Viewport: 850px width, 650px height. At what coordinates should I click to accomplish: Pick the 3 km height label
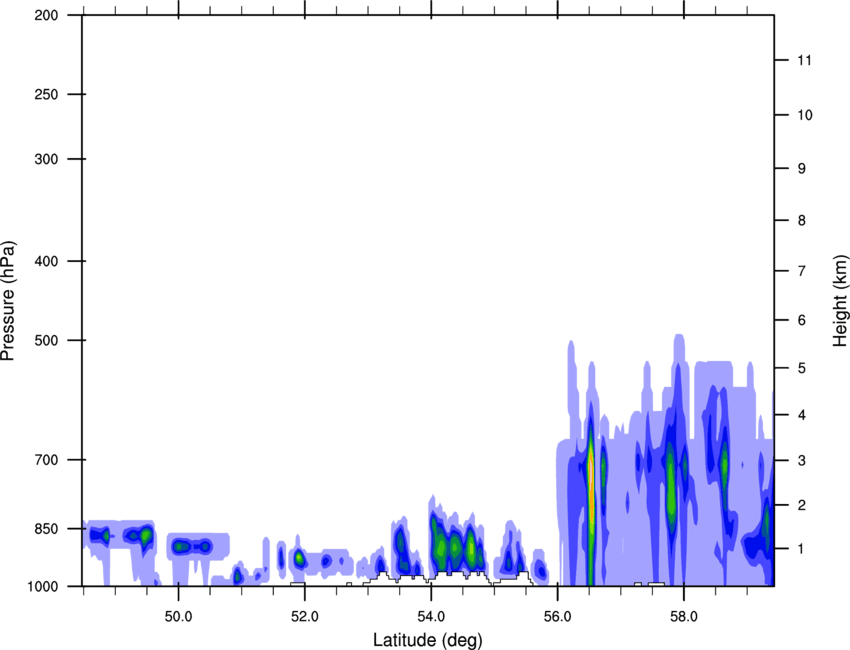click(801, 461)
